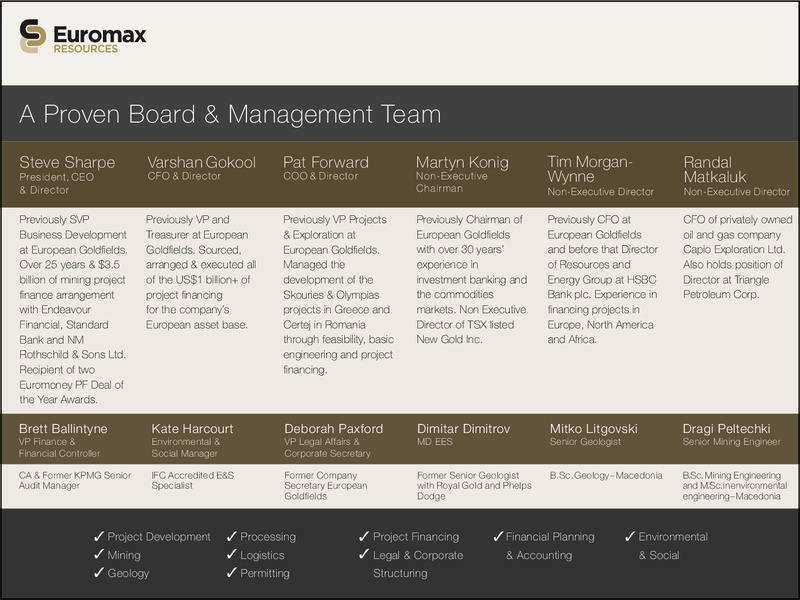
Task: Select the Randal Matkaluk name heading
Action: pos(715,169)
